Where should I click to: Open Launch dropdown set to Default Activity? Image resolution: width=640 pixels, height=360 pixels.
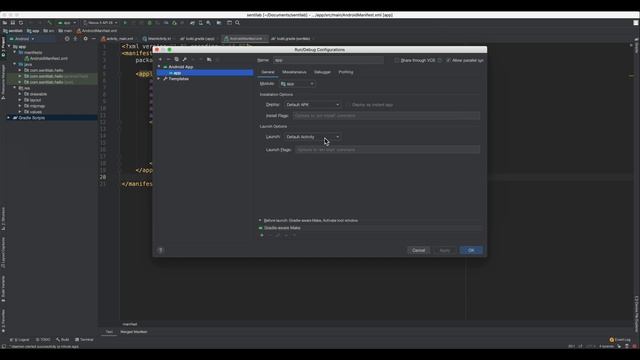pyautogui.click(x=312, y=137)
